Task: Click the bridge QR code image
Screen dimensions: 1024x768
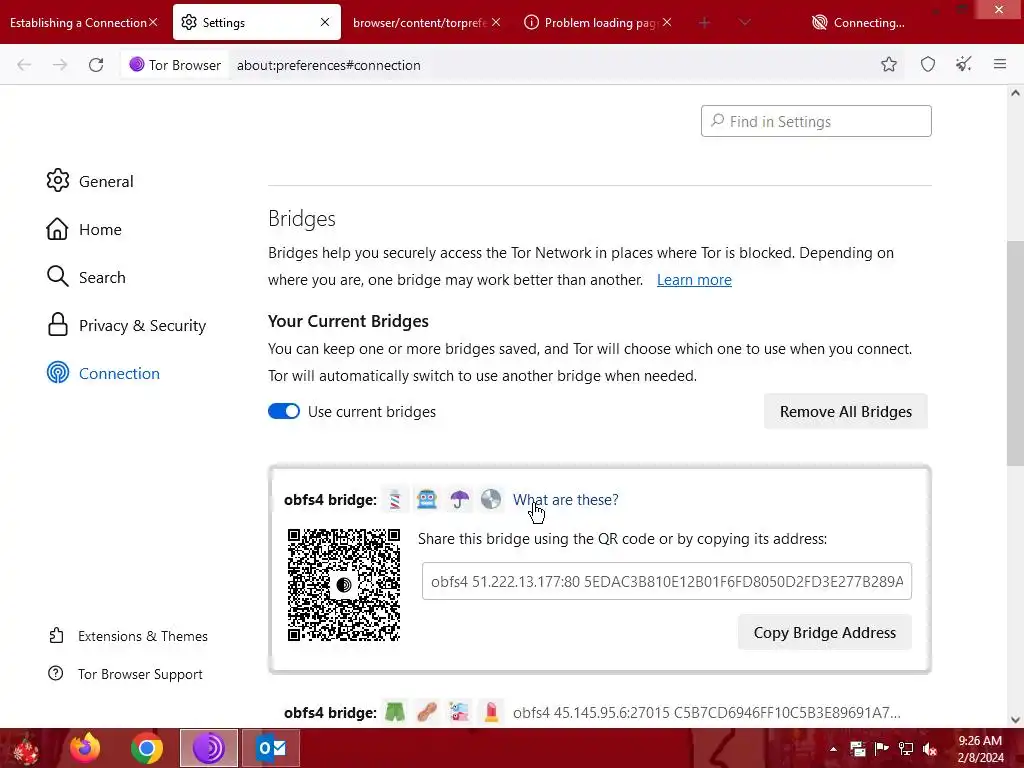Action: [x=344, y=585]
